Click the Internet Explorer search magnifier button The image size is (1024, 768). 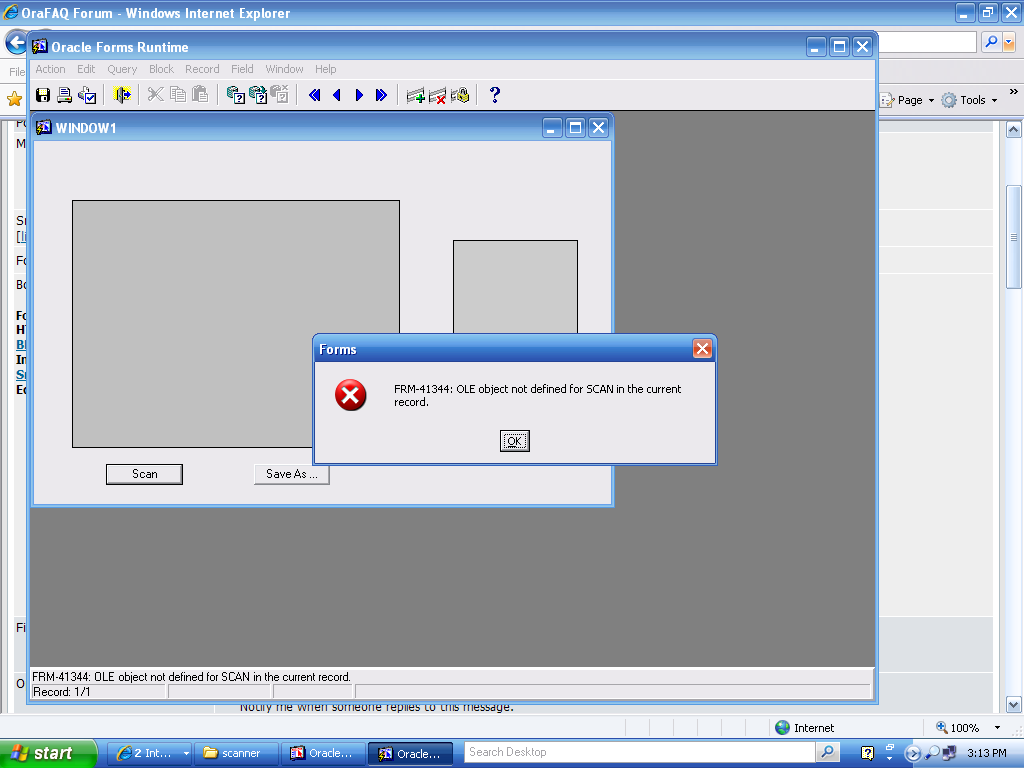(x=991, y=42)
